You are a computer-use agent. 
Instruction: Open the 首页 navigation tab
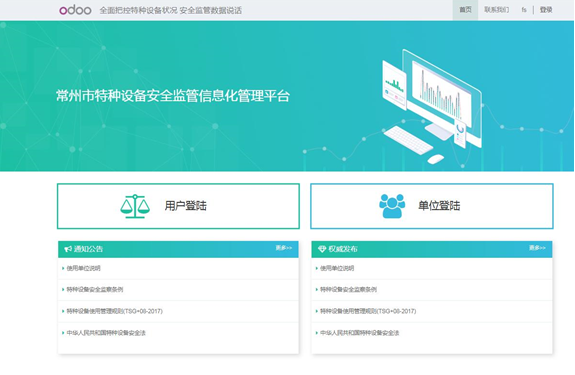coord(465,10)
